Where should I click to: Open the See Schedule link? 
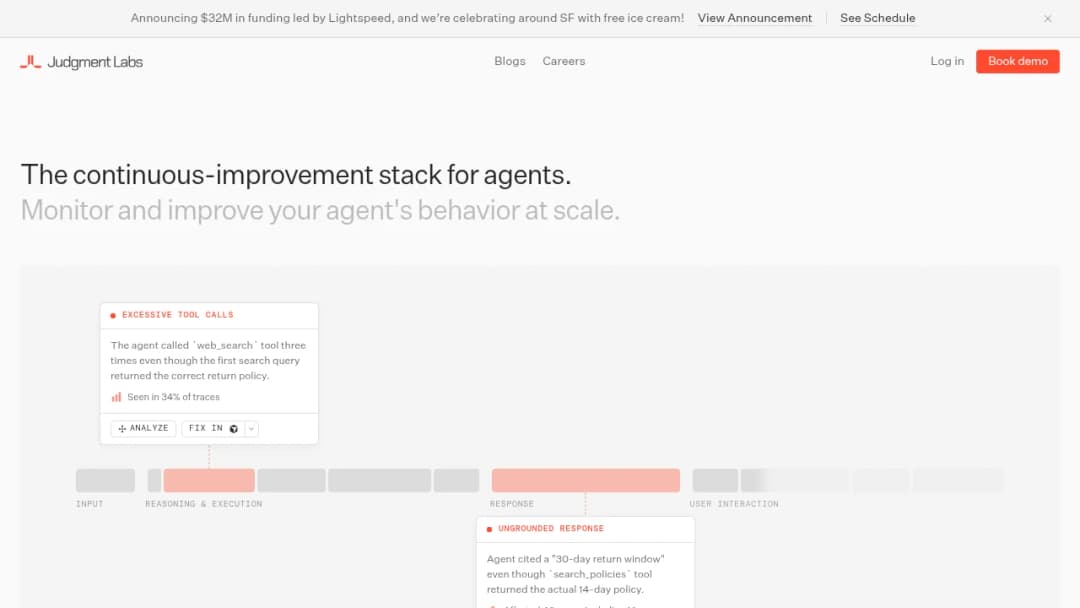point(878,19)
